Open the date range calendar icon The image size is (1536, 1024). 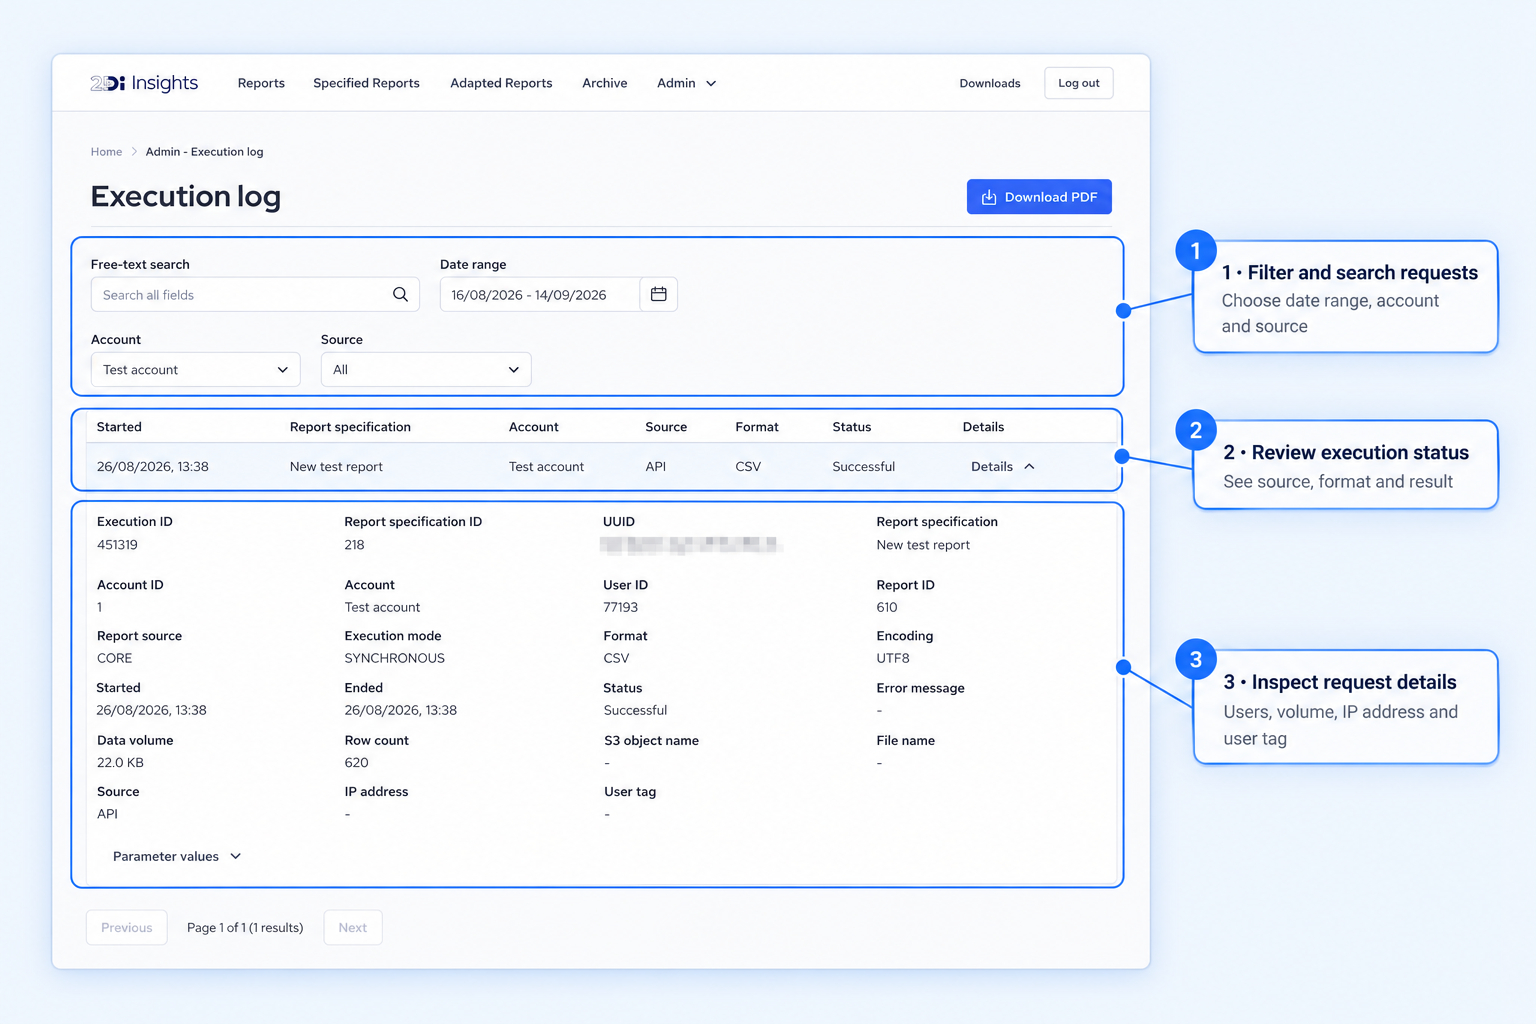(x=658, y=294)
